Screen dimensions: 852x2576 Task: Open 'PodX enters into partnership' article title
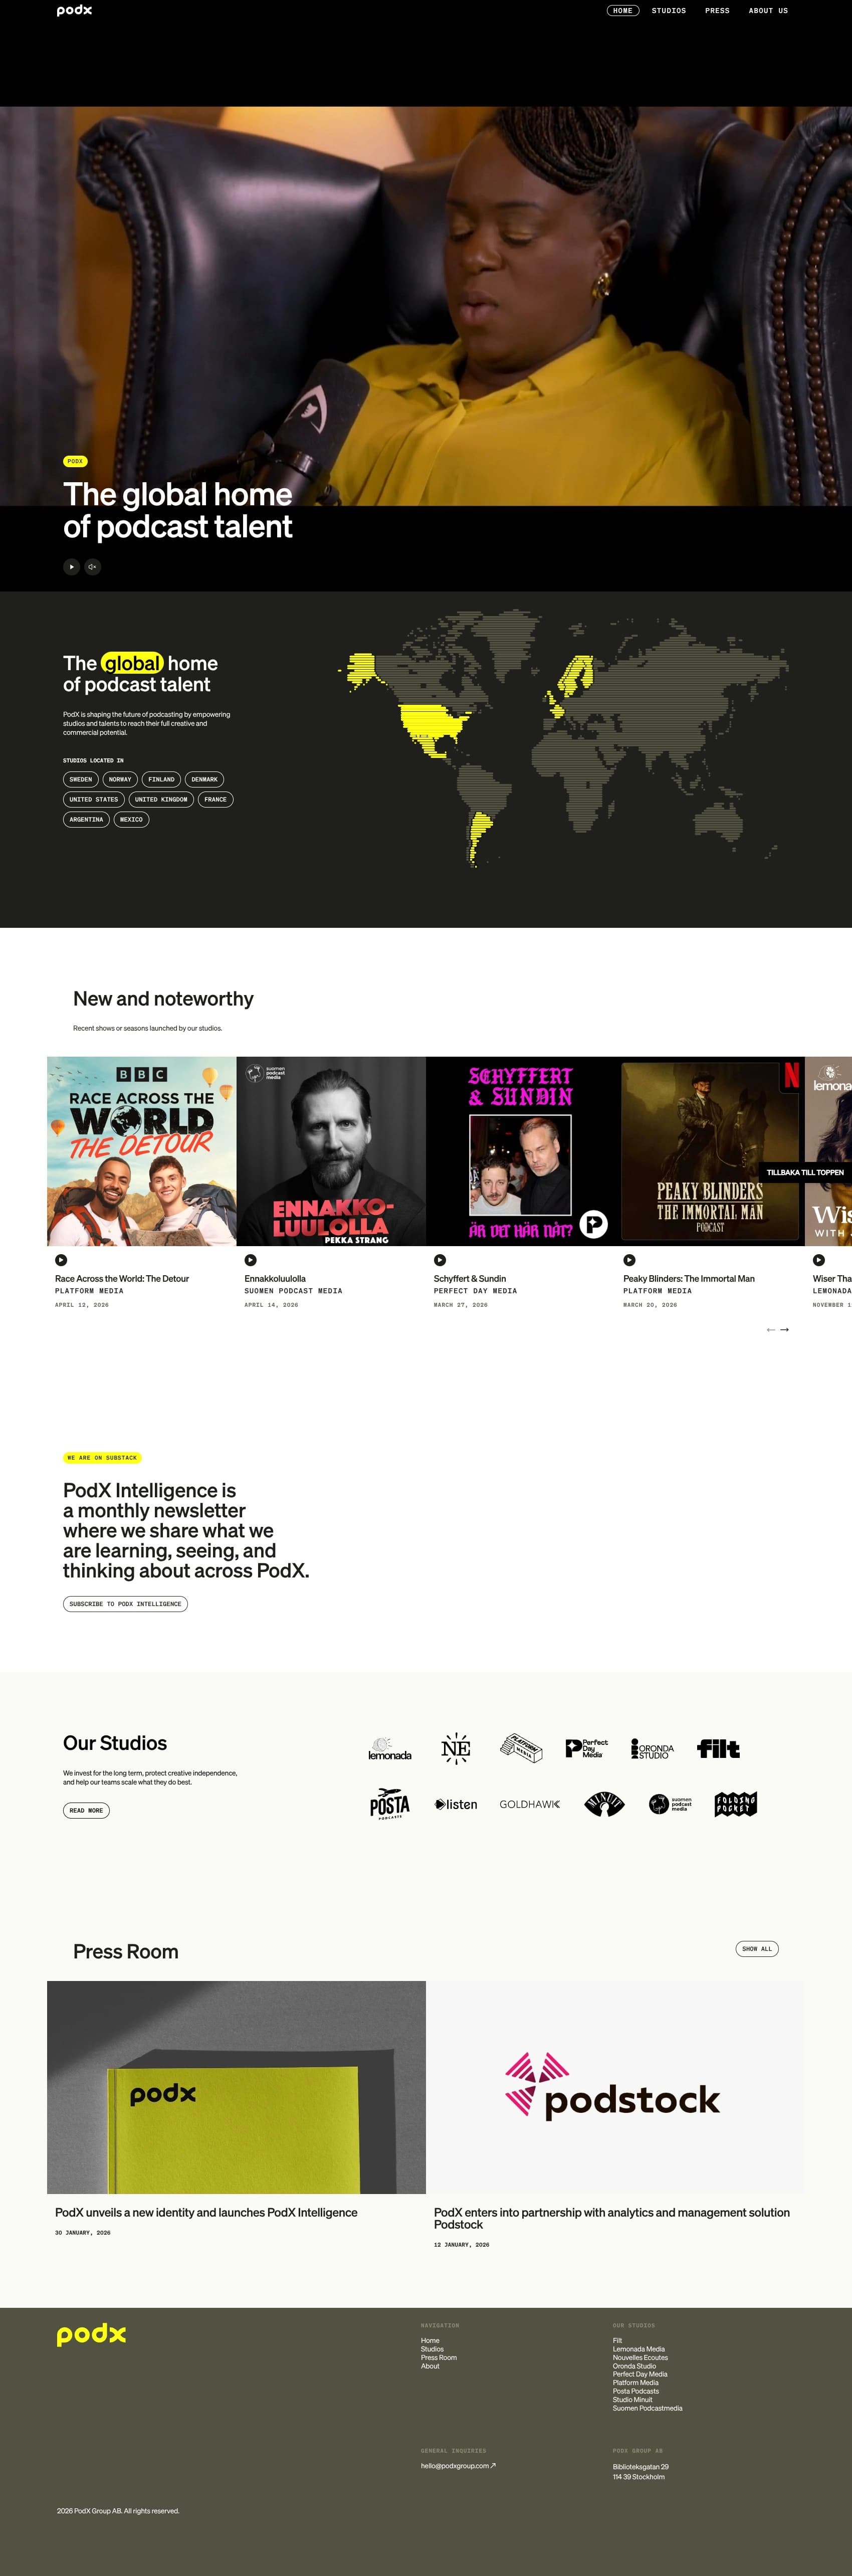coord(612,2219)
